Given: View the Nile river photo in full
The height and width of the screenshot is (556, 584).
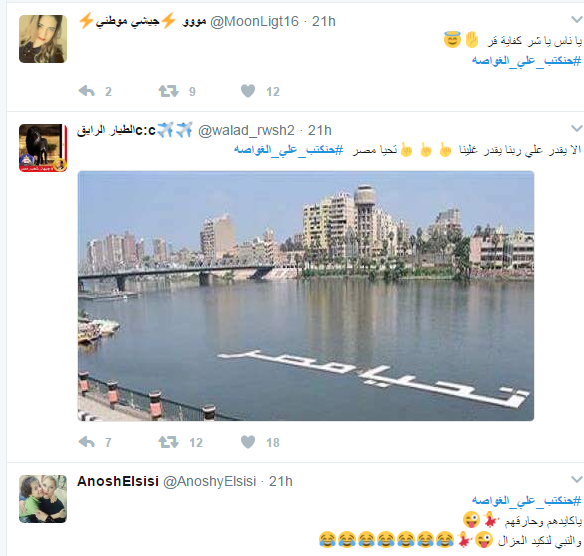Looking at the screenshot, I should [x=306, y=296].
